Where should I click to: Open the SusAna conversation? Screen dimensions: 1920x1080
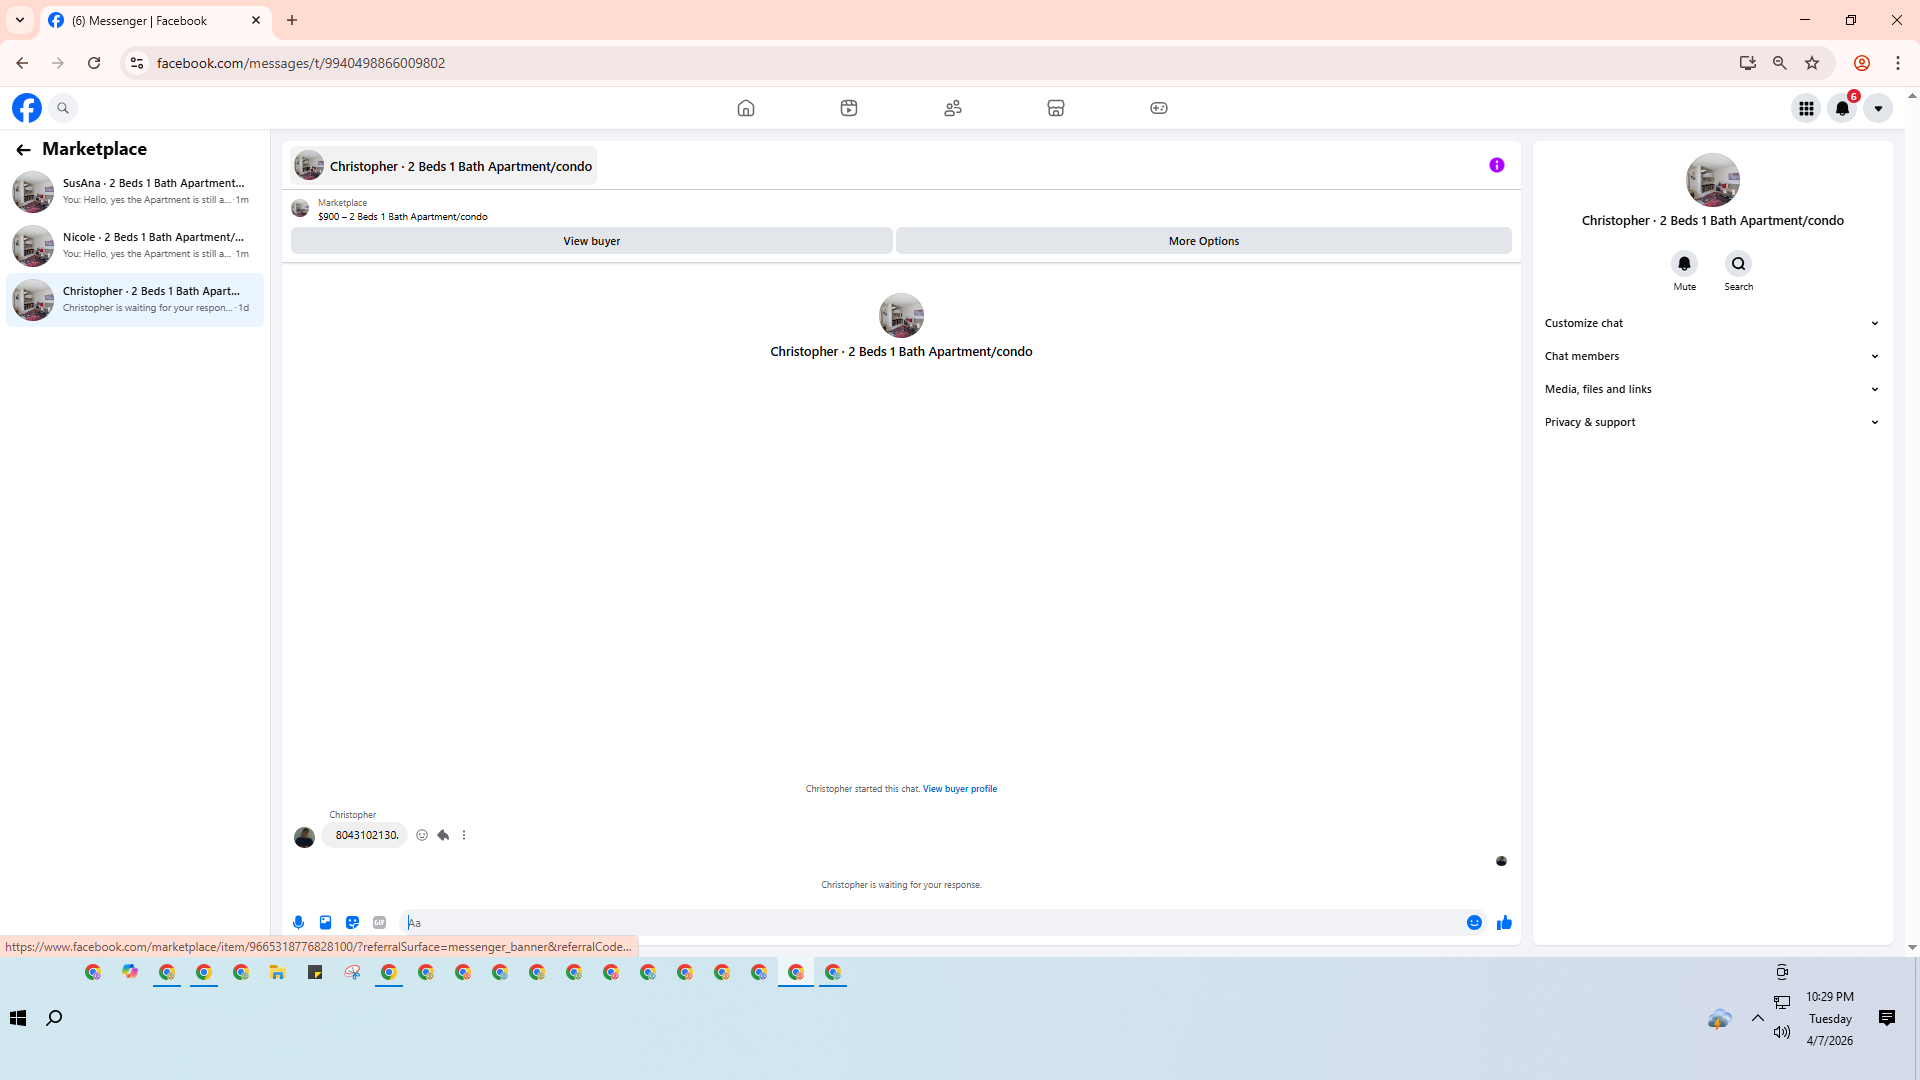pos(135,191)
